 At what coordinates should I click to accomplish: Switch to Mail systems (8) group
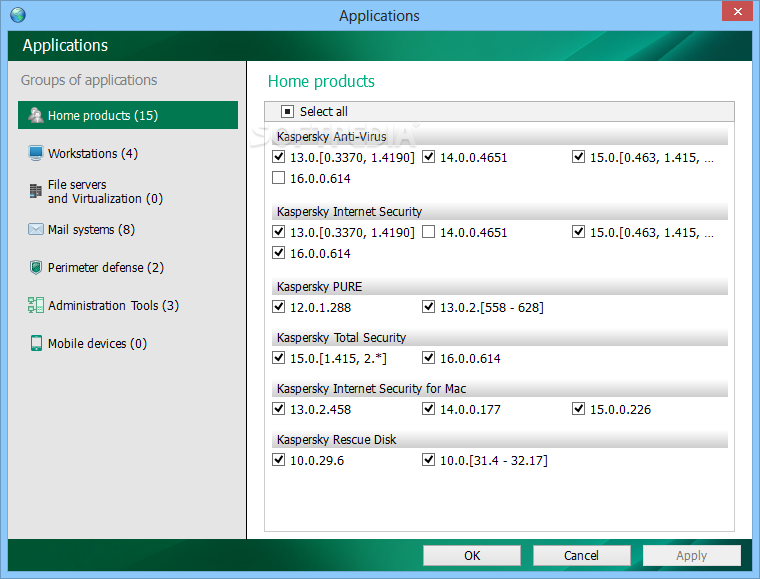click(x=91, y=230)
